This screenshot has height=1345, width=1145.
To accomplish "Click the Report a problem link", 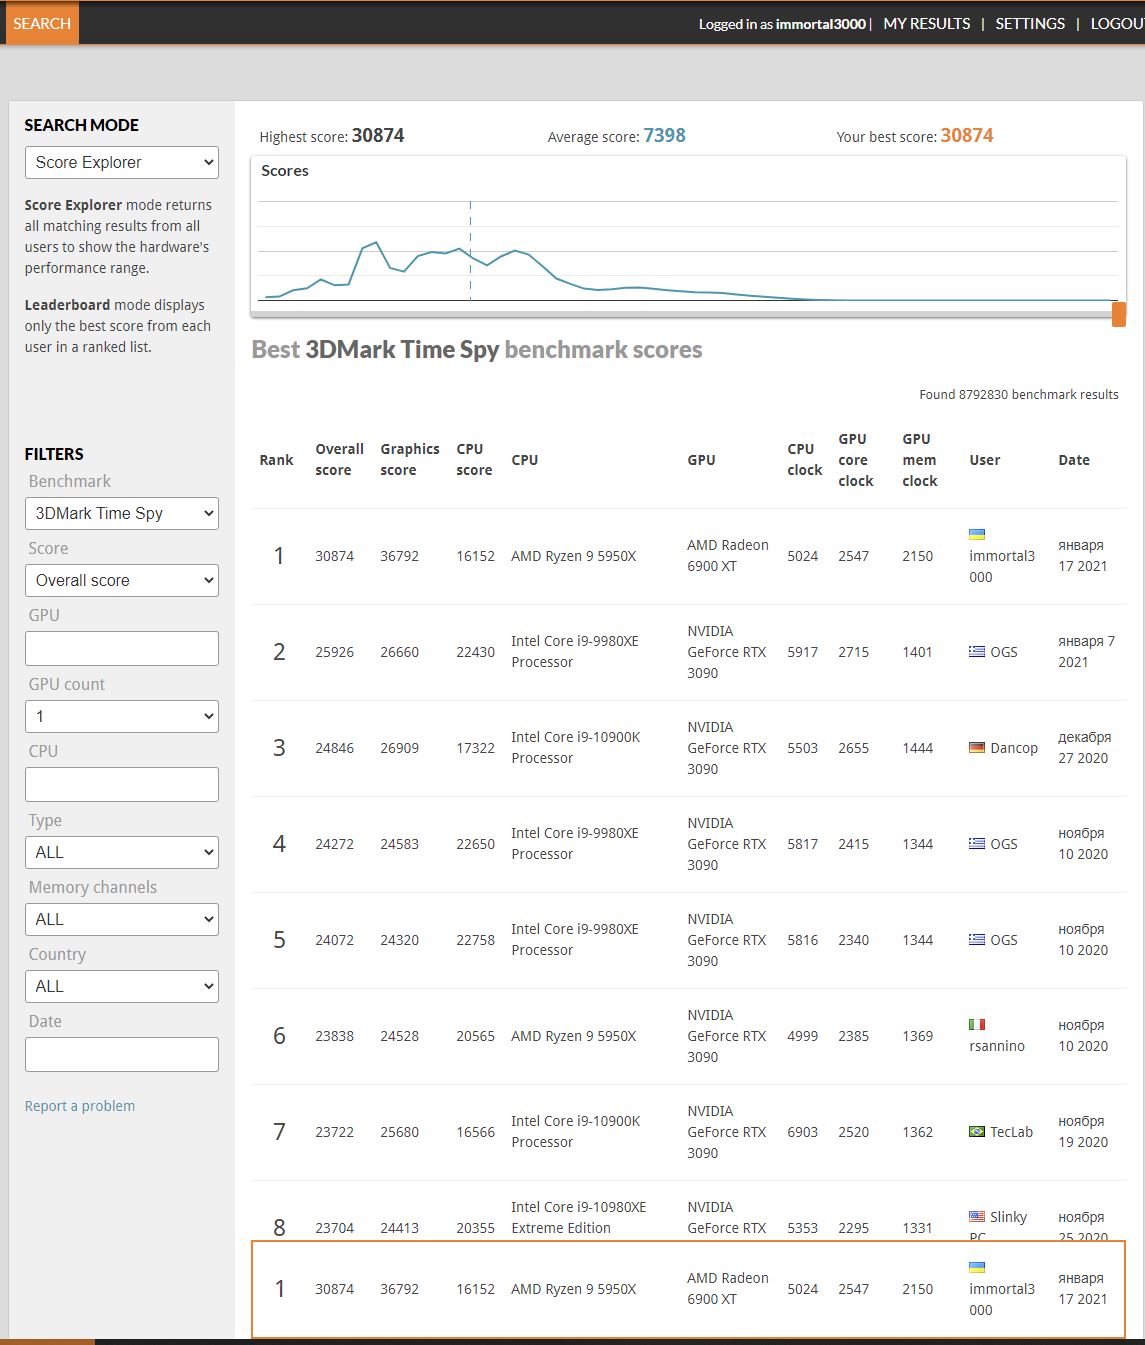I will [x=80, y=1106].
